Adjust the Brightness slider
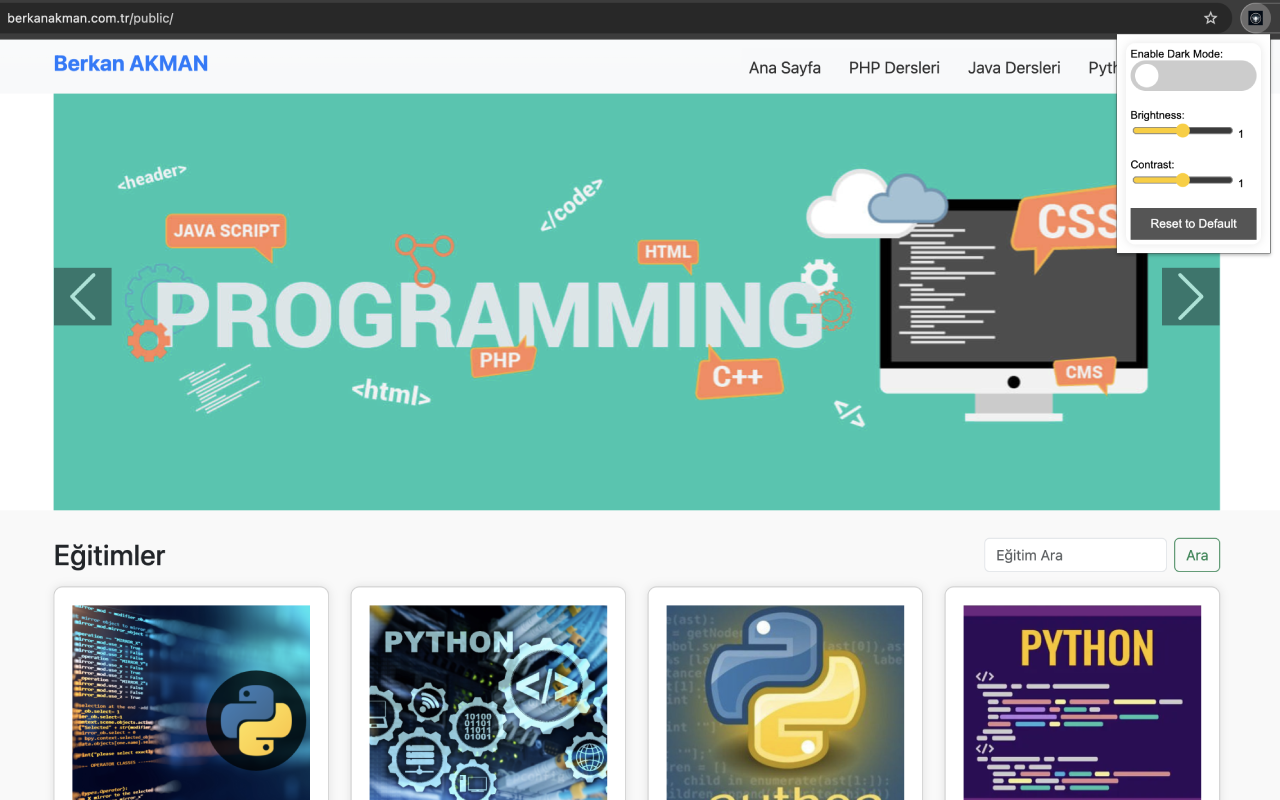Screen dimensions: 1280x800 1182,131
